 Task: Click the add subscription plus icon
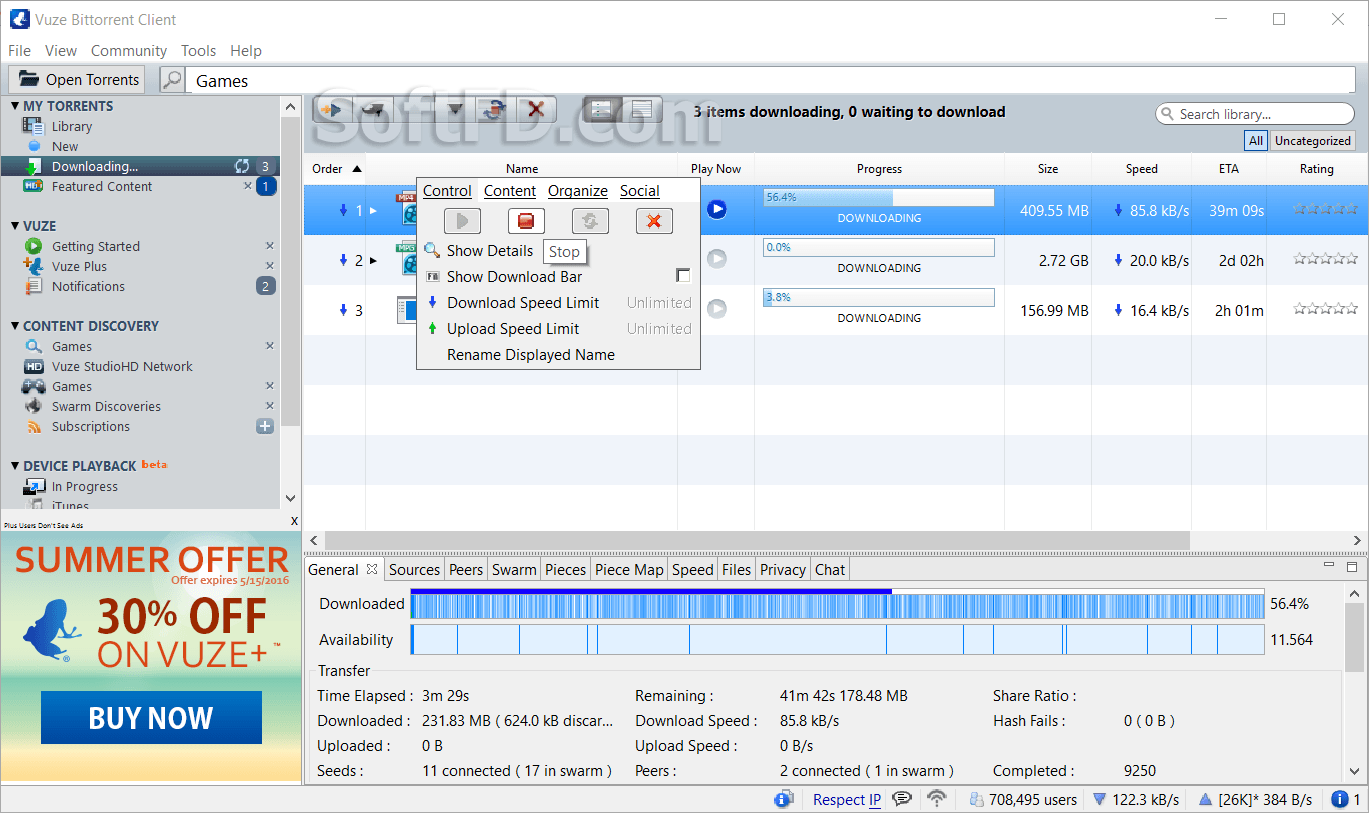pyautogui.click(x=265, y=426)
